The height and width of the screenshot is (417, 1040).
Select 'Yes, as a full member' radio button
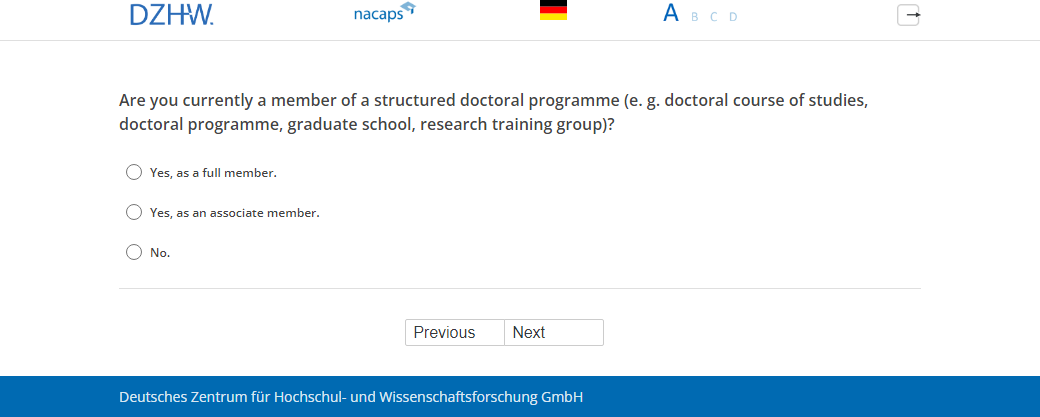point(134,173)
